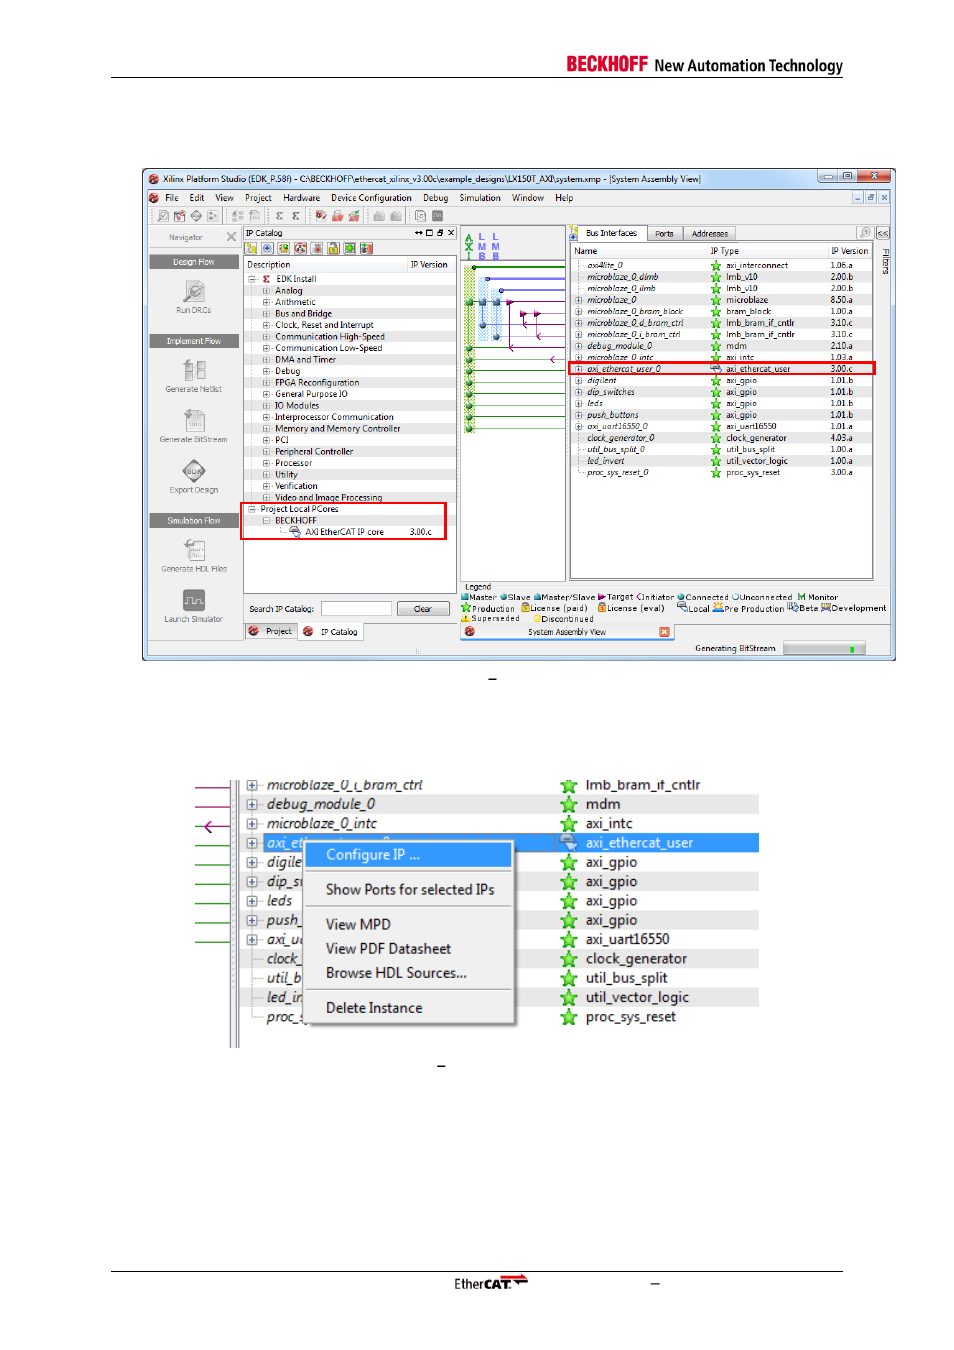The height and width of the screenshot is (1350, 954).
Task: Close the System Assembly View tab
Action: click(x=664, y=632)
